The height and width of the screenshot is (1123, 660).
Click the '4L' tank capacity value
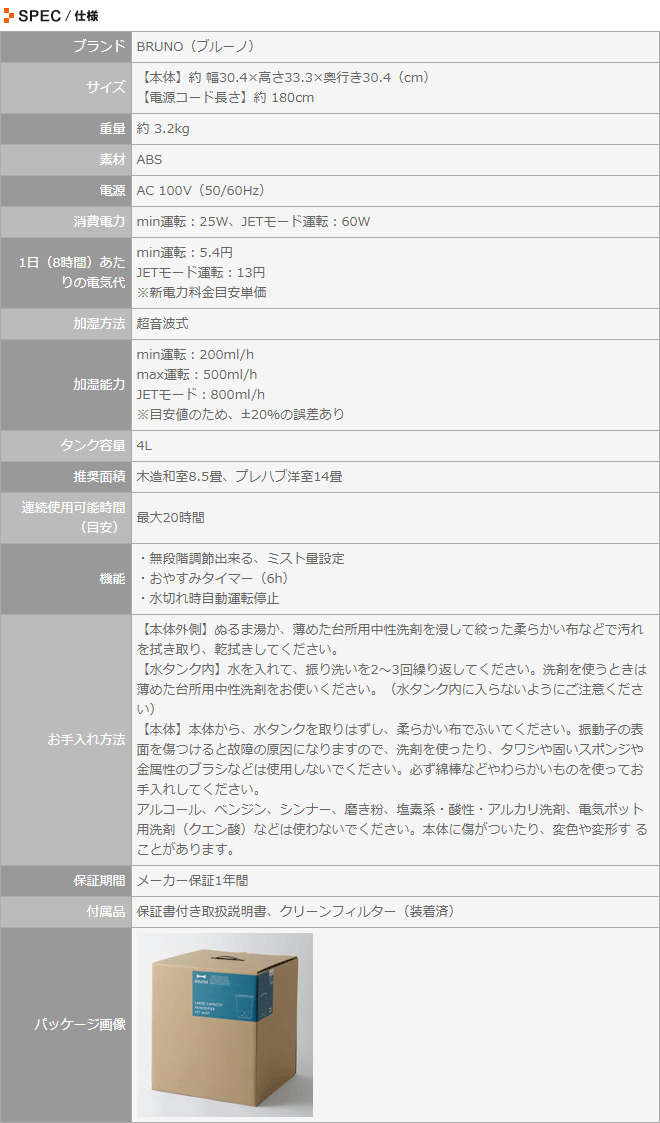(144, 445)
